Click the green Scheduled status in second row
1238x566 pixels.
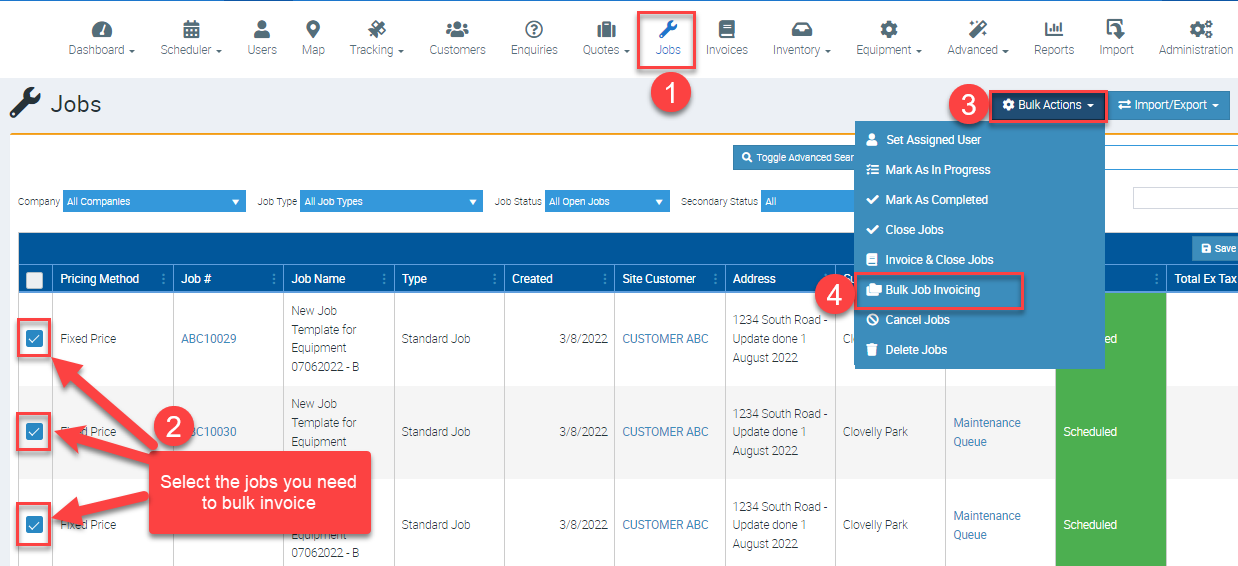[1090, 432]
